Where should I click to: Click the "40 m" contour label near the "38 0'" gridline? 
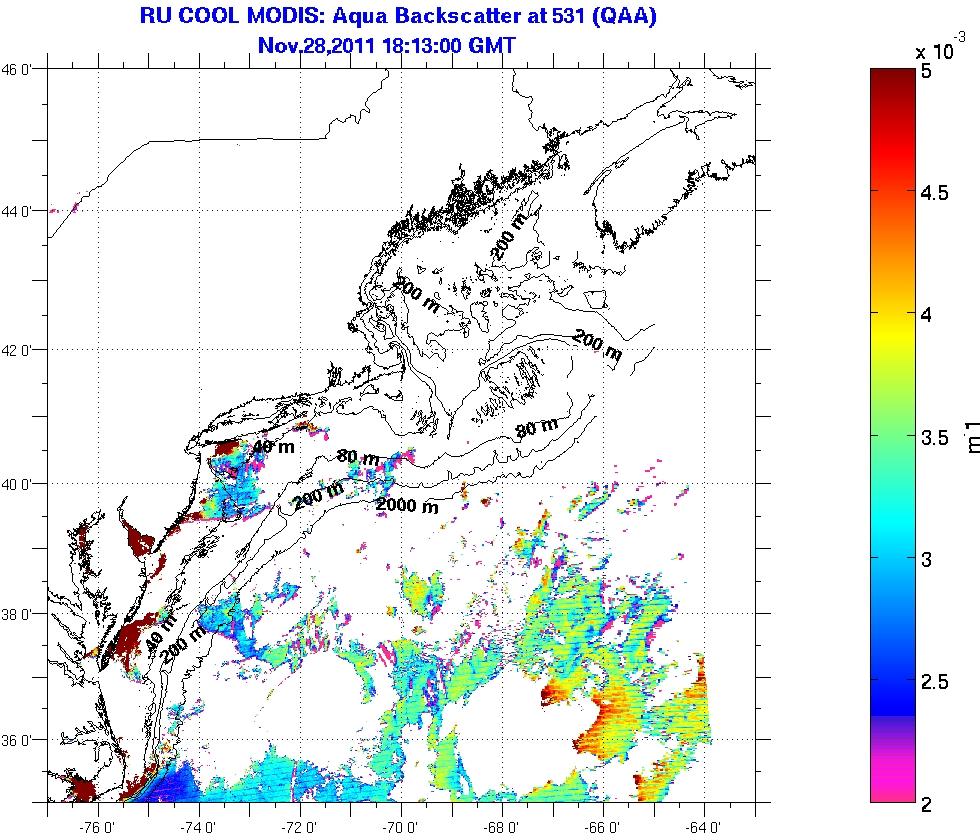[162, 631]
